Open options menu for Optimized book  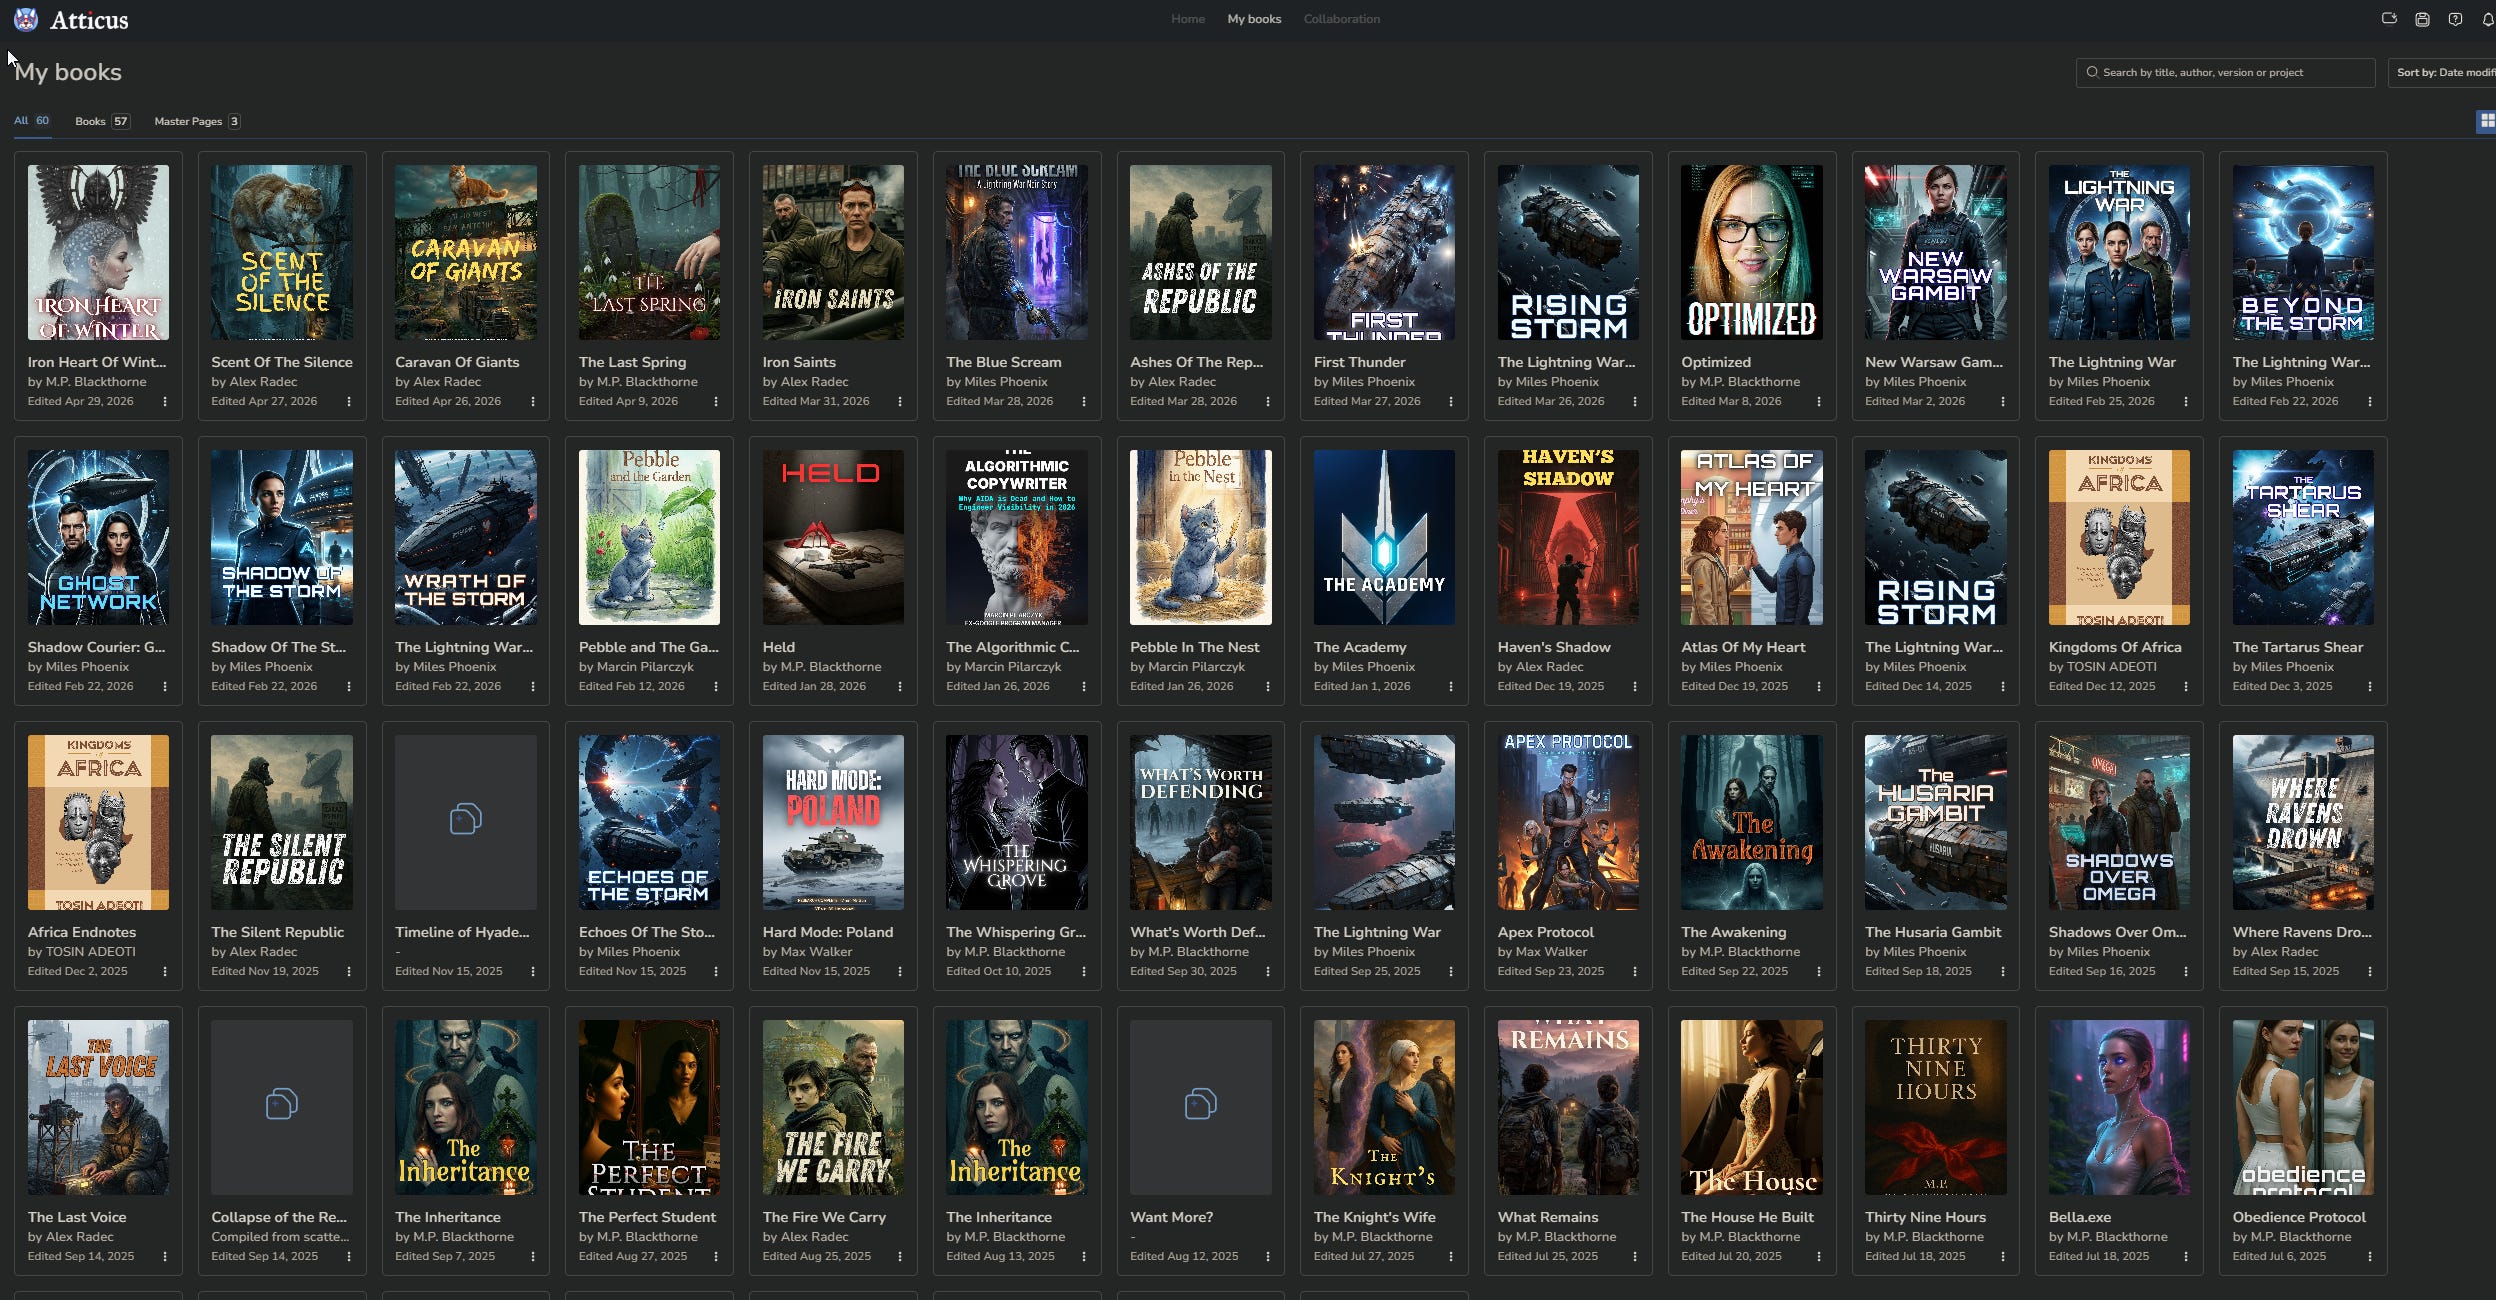(x=1819, y=401)
